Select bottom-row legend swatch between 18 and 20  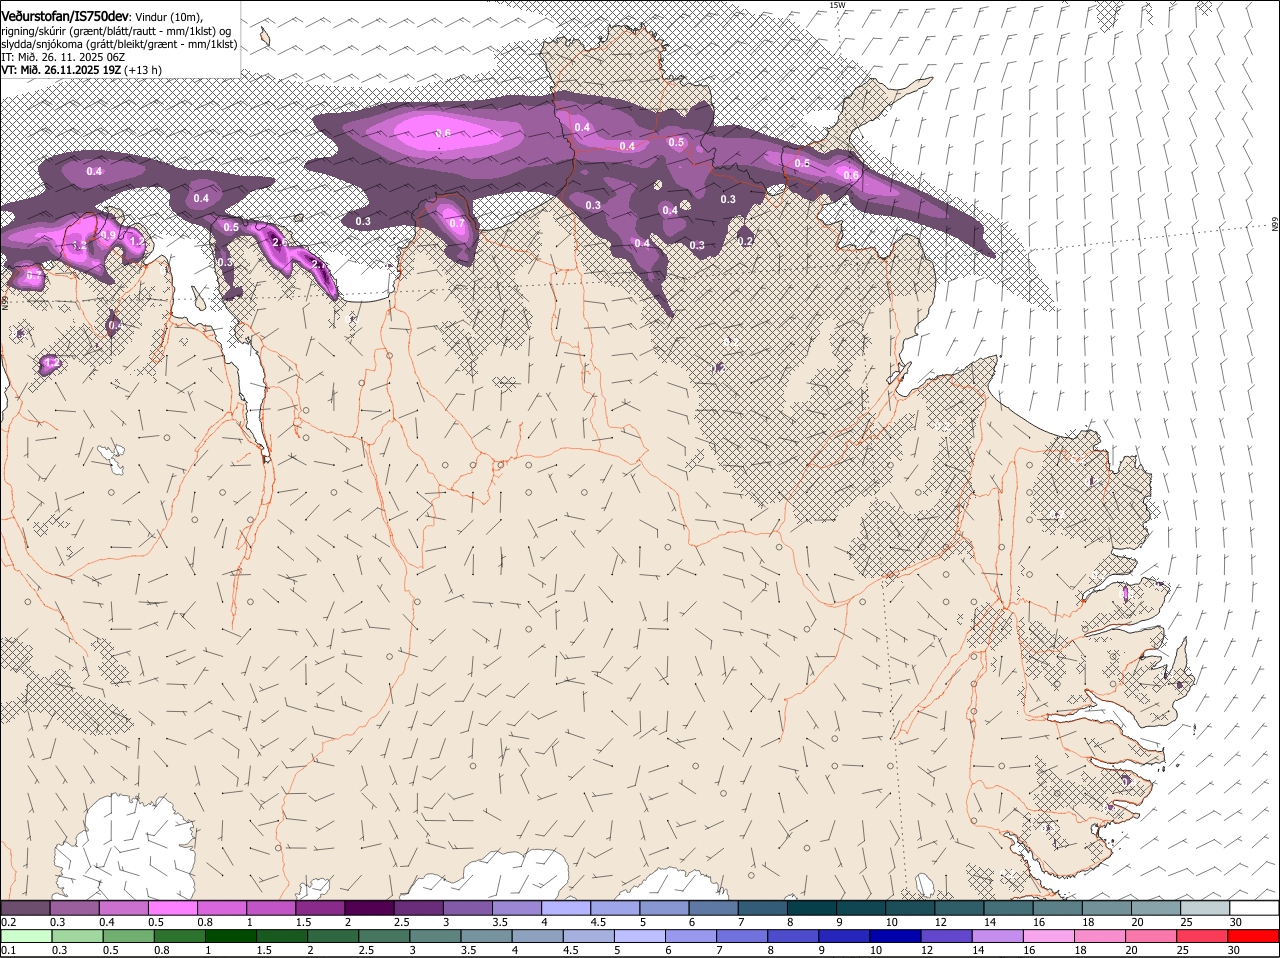click(1099, 936)
